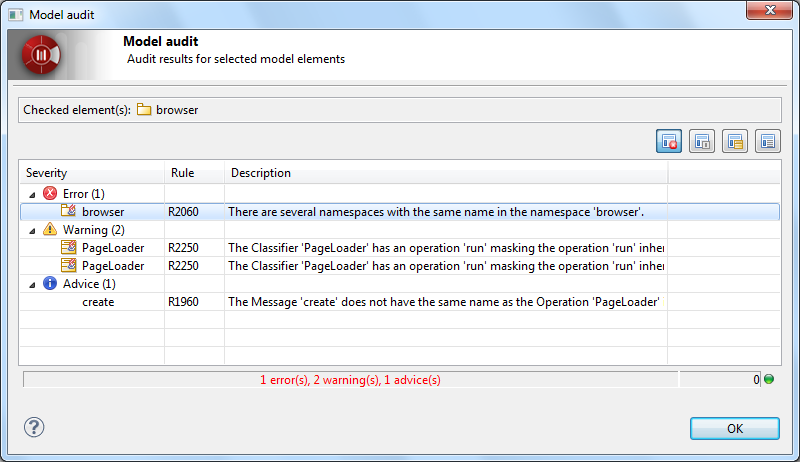
Task: Collapse the Error (1) group
Action: [31, 194]
